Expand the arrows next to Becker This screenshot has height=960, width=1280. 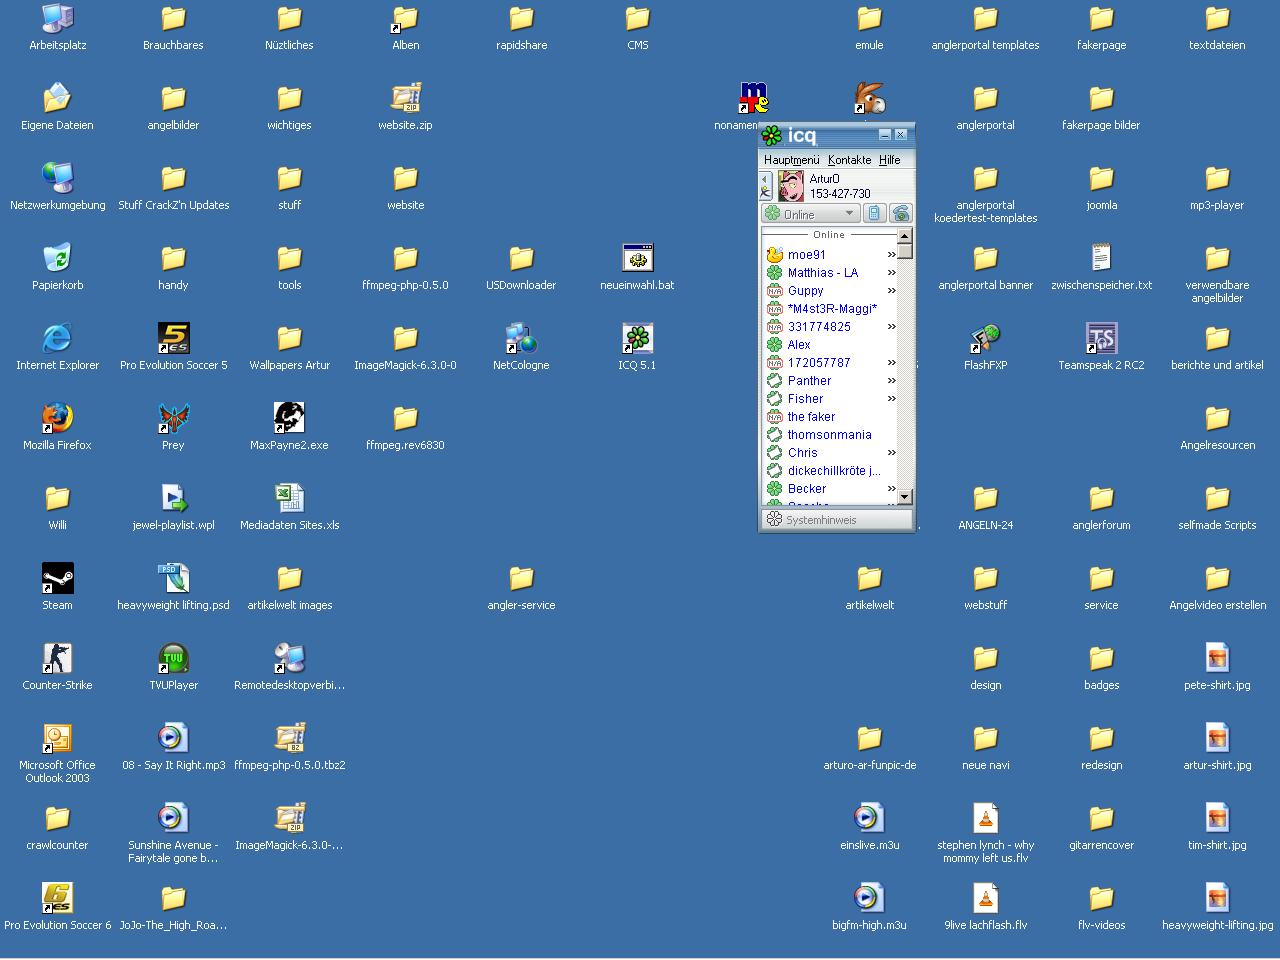click(x=891, y=489)
